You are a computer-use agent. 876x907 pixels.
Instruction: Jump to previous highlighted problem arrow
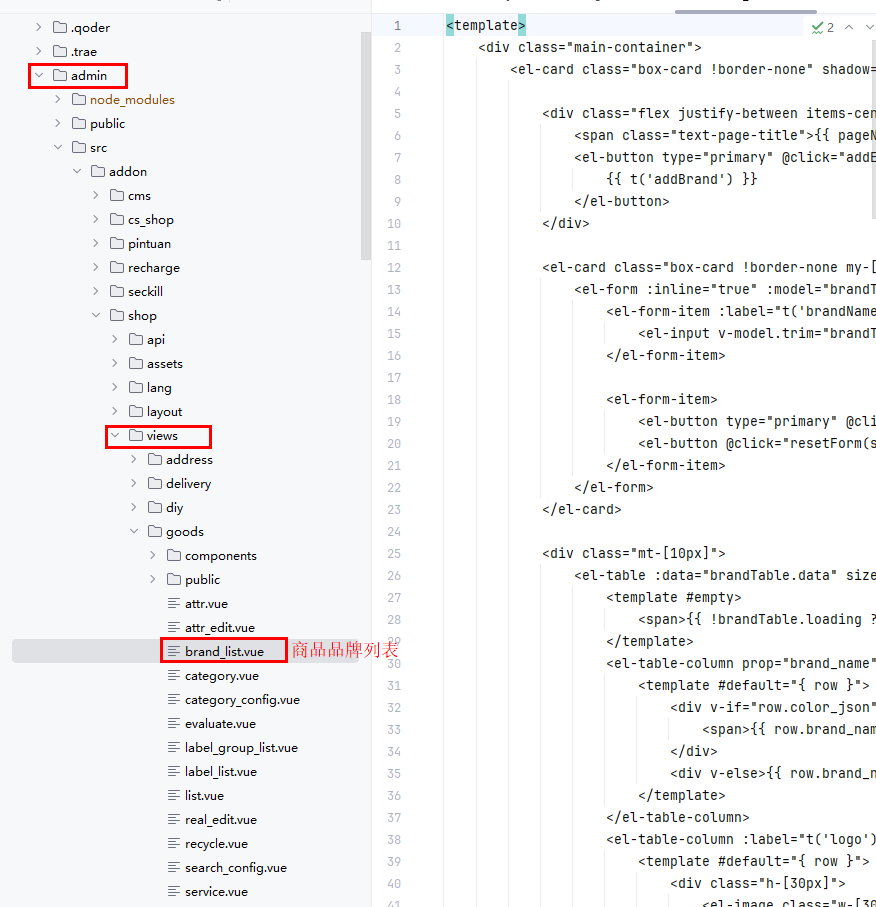849,27
